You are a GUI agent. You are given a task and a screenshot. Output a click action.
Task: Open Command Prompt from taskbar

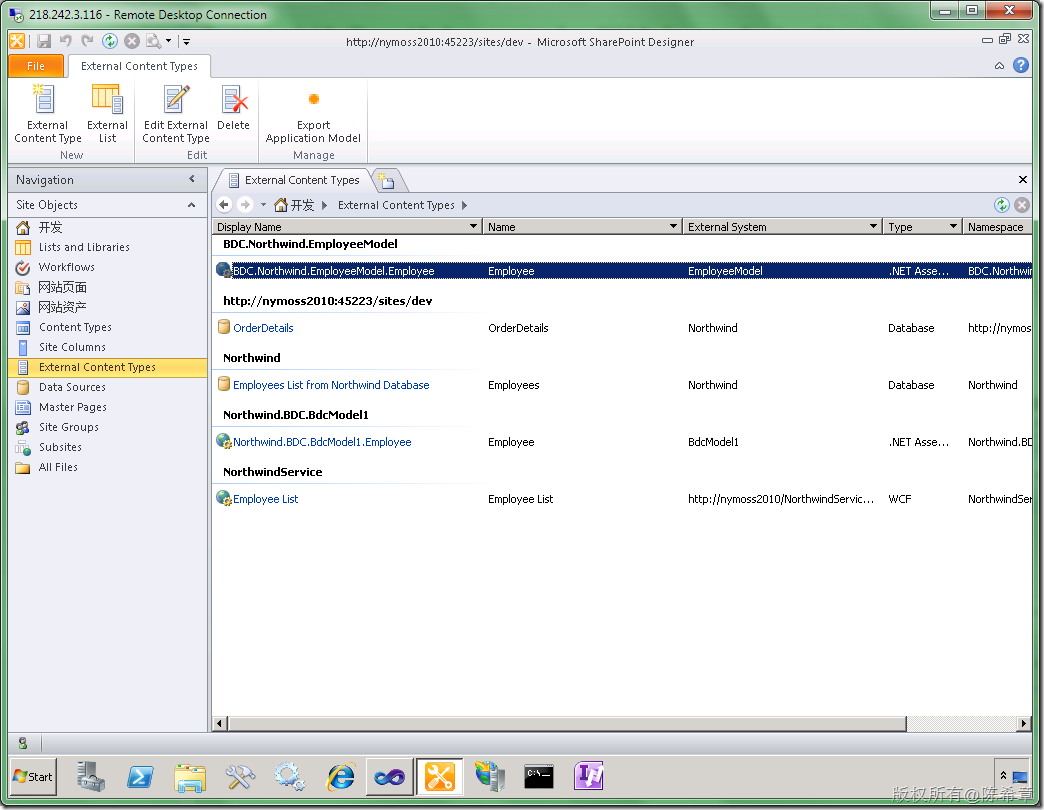[539, 777]
